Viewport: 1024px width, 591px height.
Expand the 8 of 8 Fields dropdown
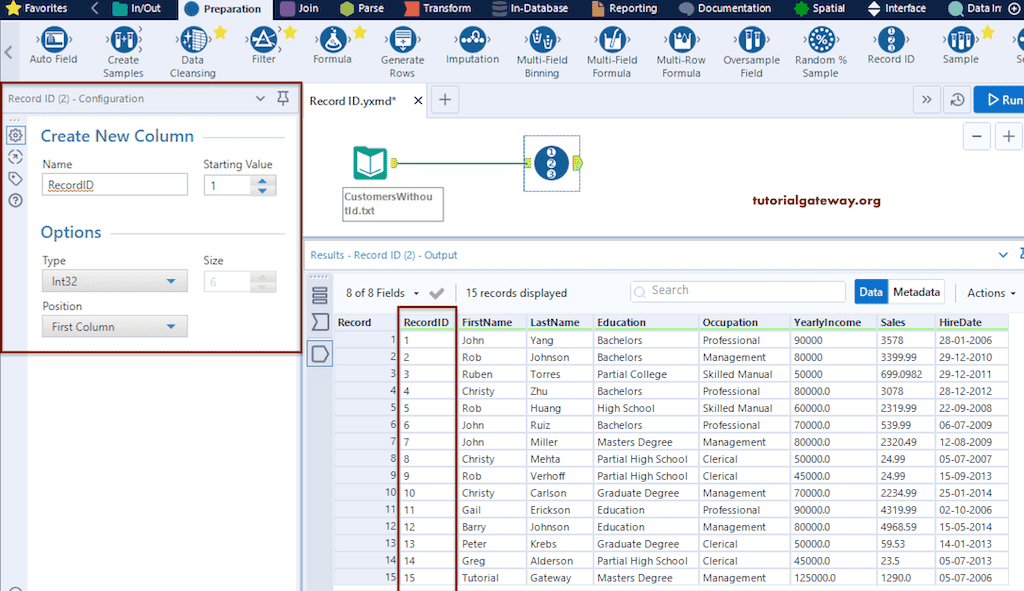(418, 292)
